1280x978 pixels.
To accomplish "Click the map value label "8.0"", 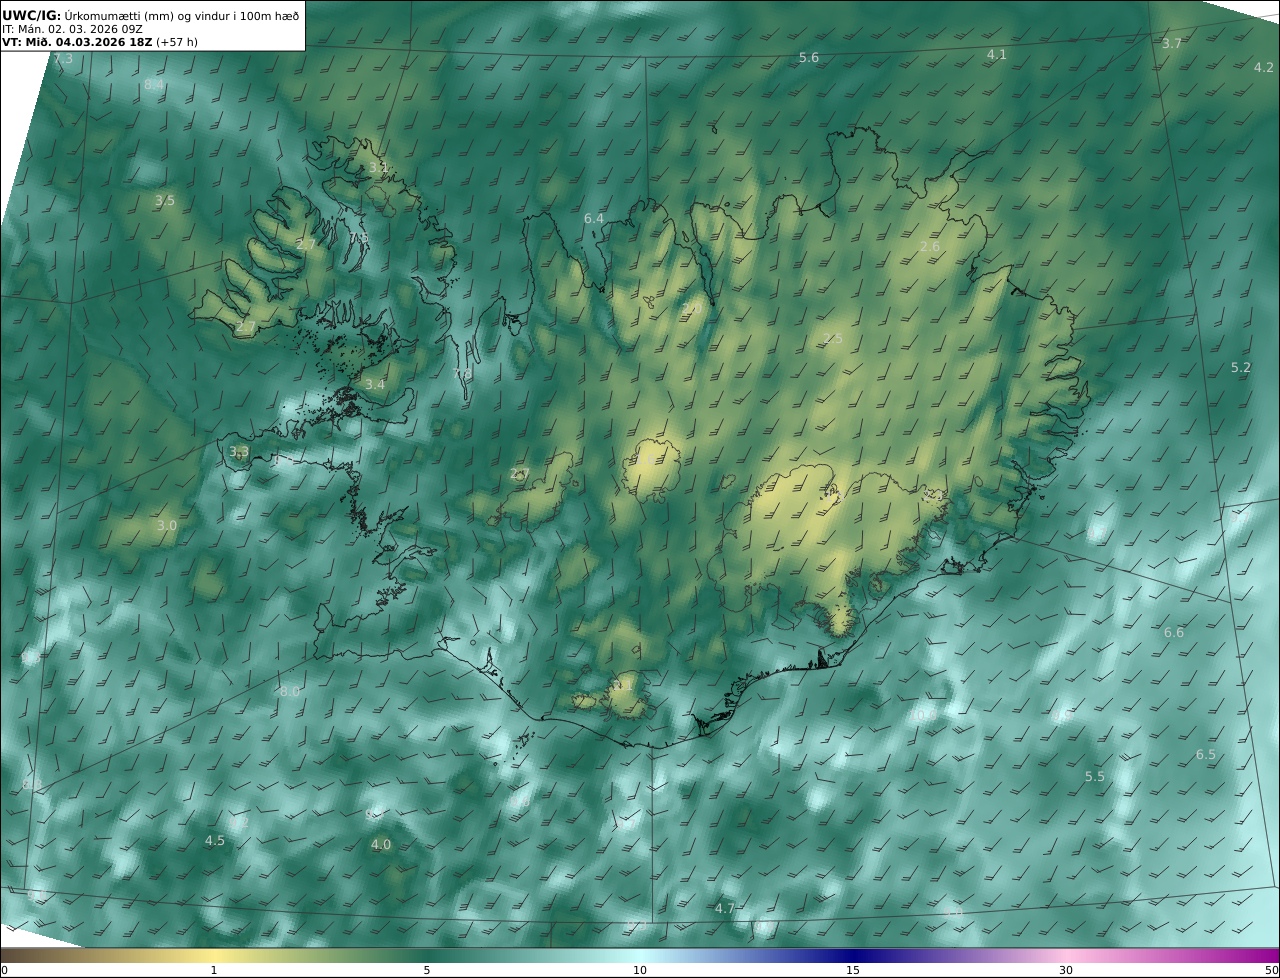I will coord(290,692).
